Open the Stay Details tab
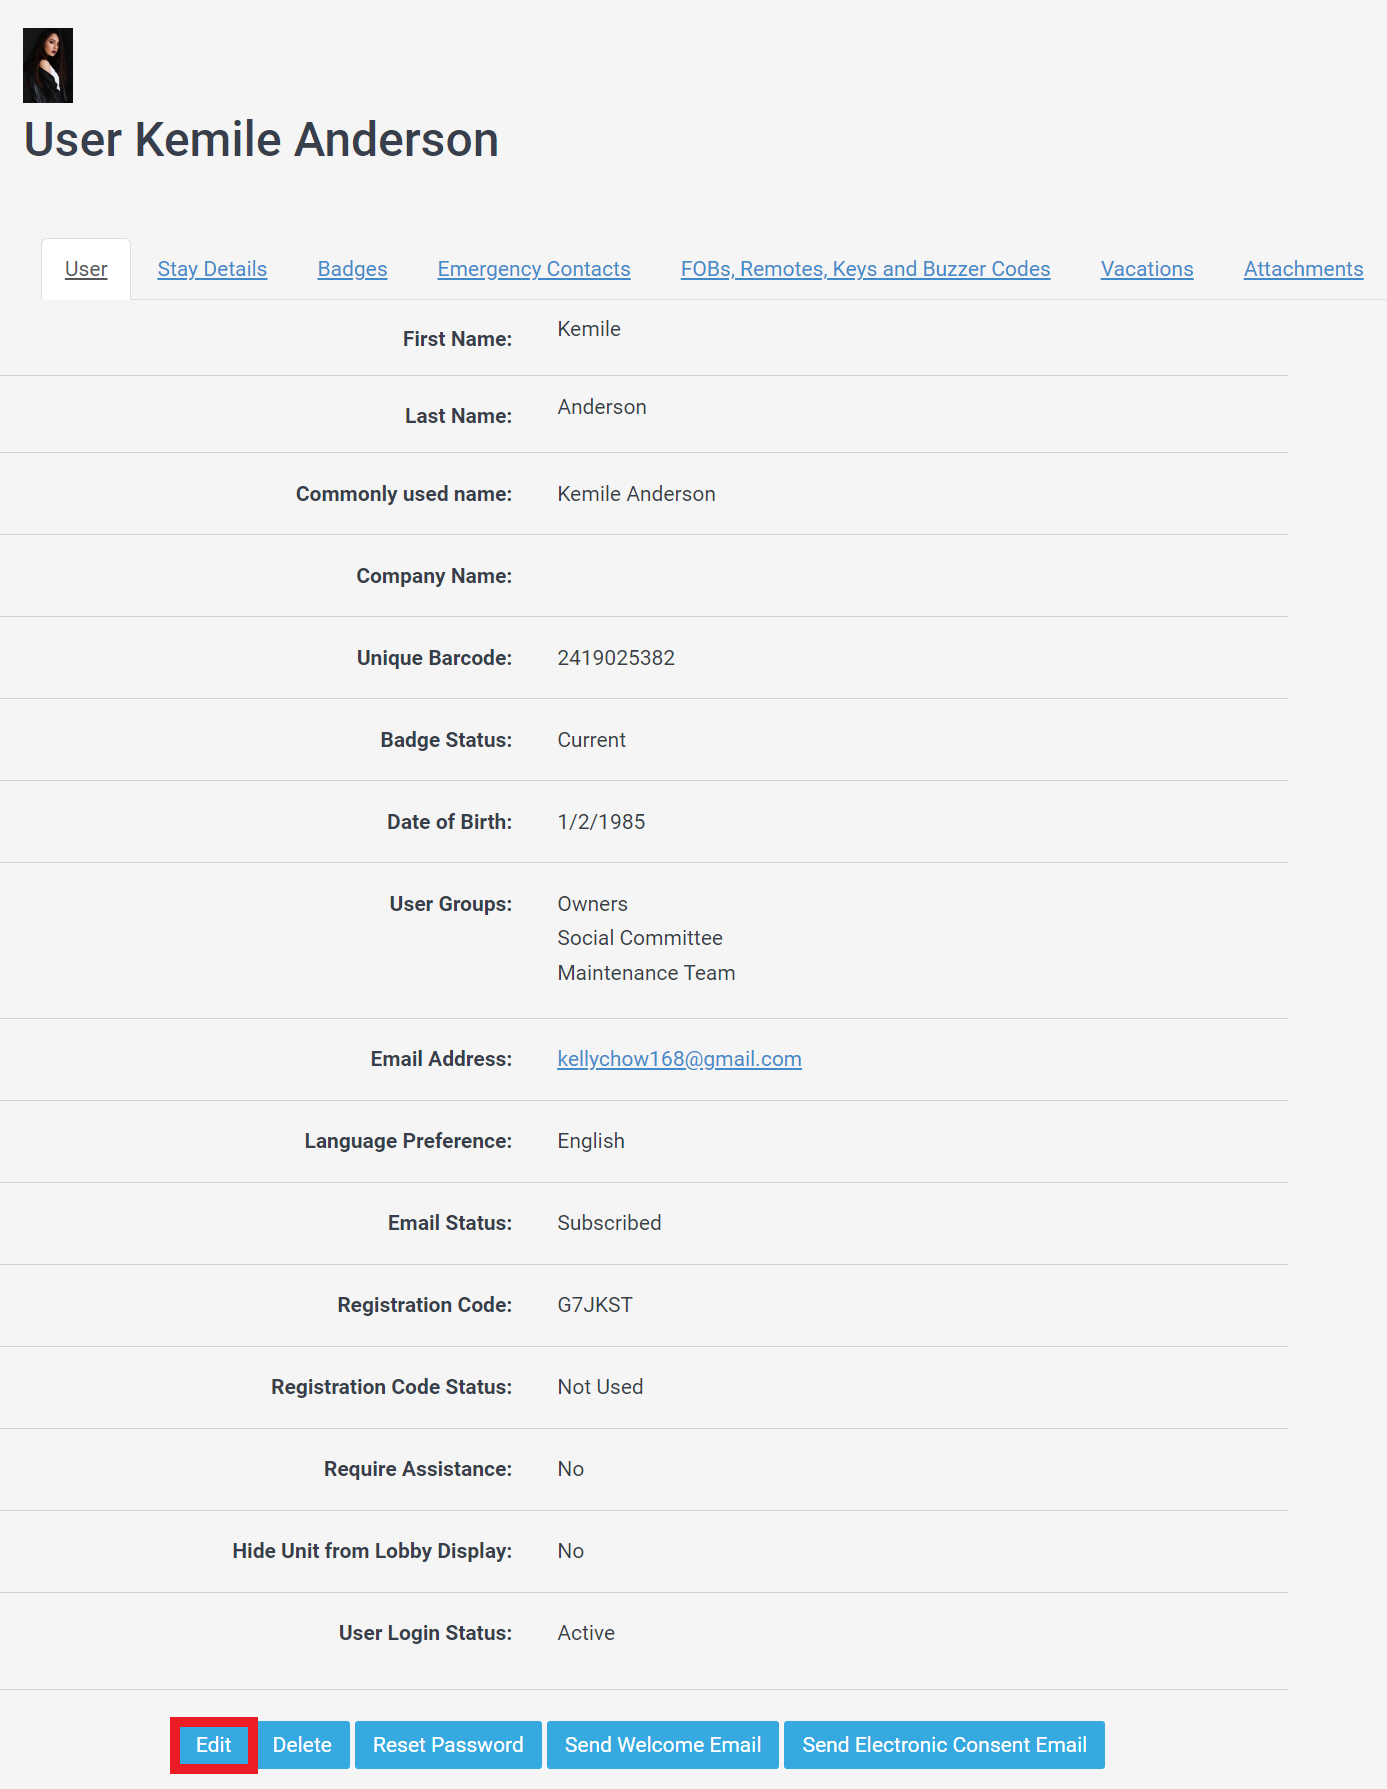 (x=212, y=269)
